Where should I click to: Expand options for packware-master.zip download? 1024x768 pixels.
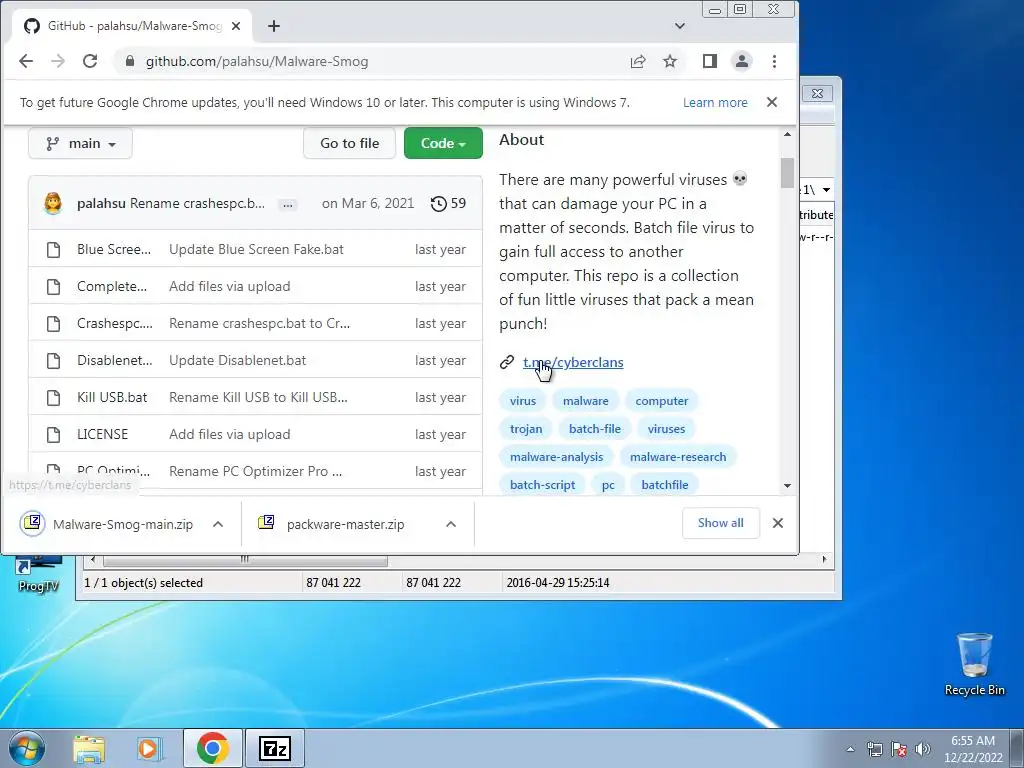click(451, 524)
